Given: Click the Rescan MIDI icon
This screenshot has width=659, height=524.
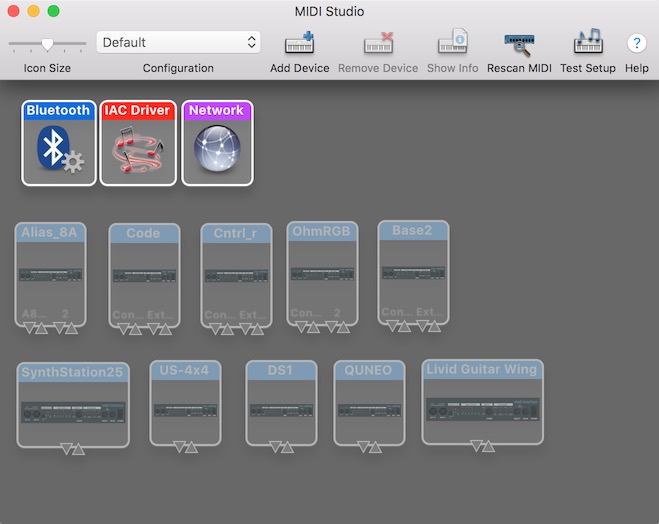Looking at the screenshot, I should point(519,44).
